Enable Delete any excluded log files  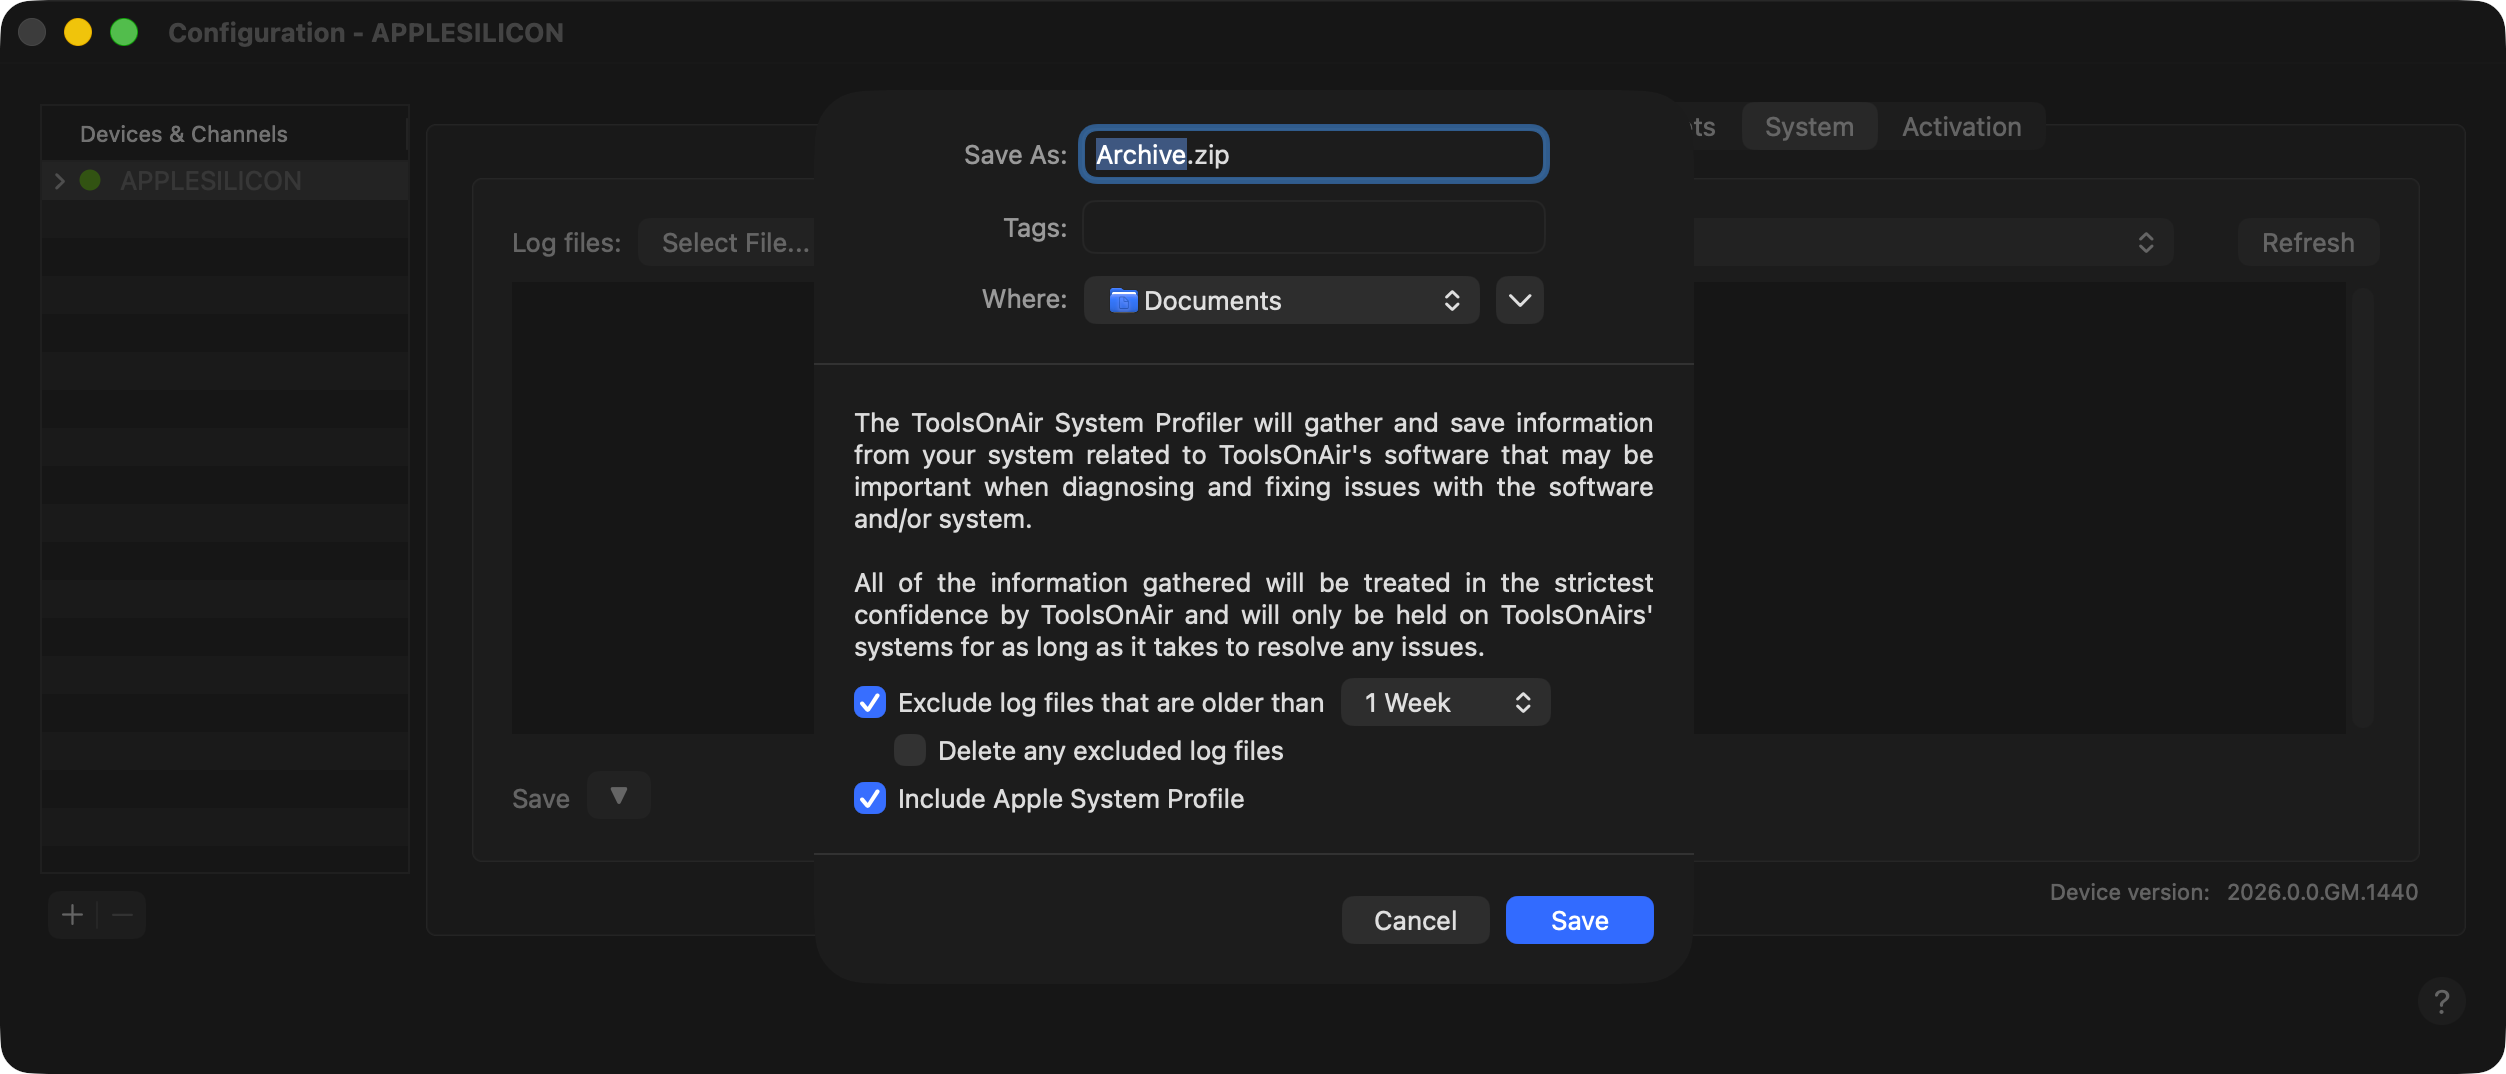coord(910,750)
